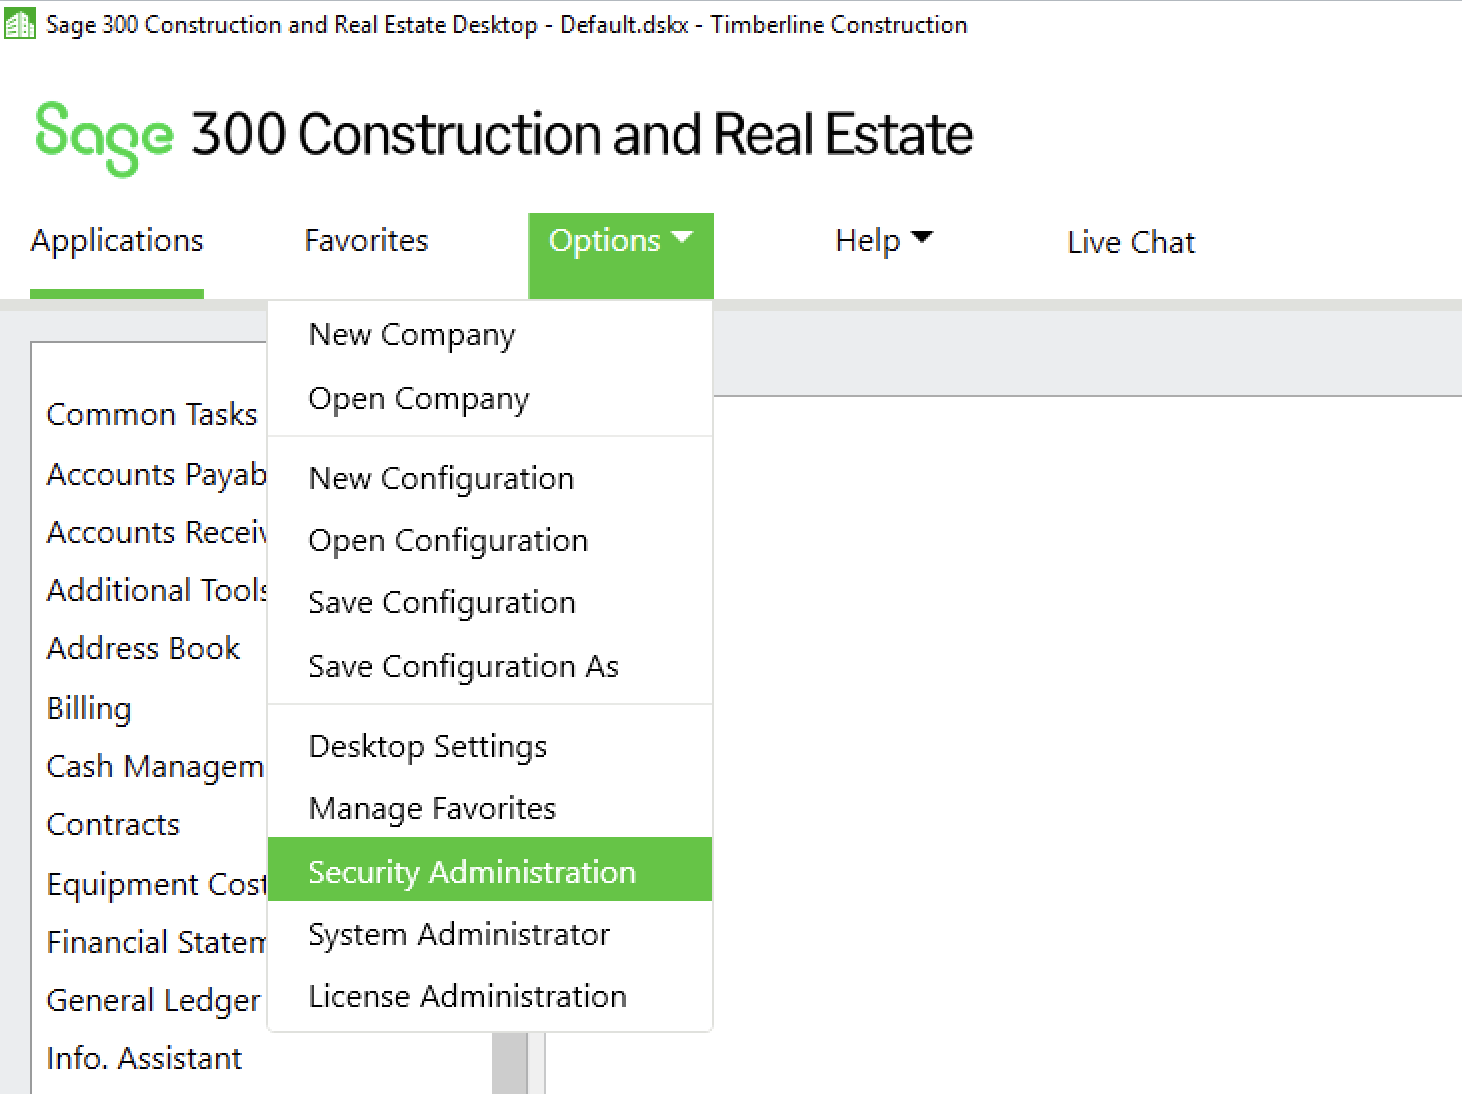The image size is (1462, 1094).
Task: Click New Configuration in the menu
Action: click(490, 479)
